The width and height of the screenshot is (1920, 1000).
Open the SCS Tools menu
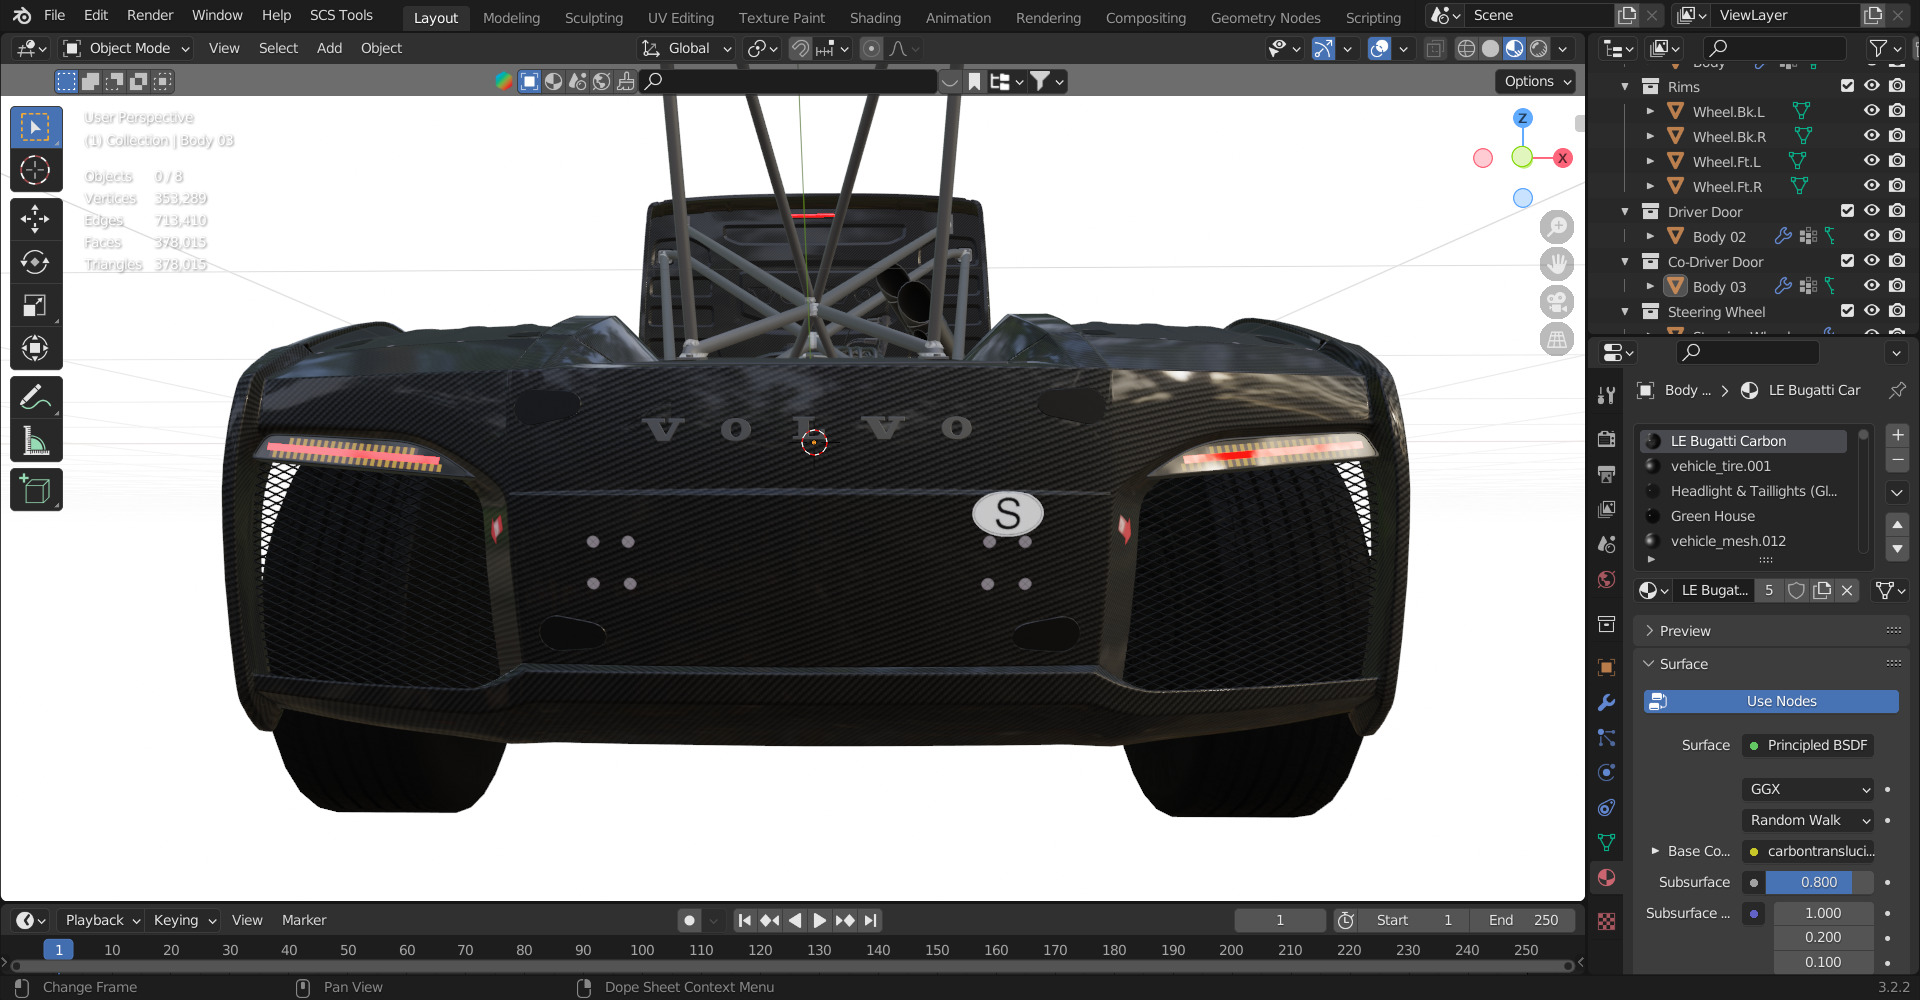point(341,15)
